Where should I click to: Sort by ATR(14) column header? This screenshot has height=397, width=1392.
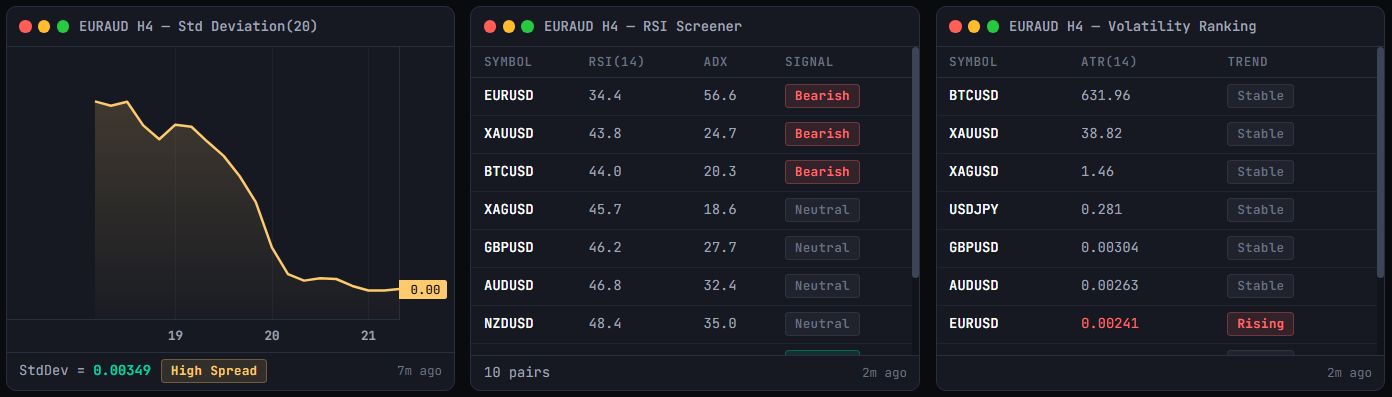click(x=1109, y=62)
